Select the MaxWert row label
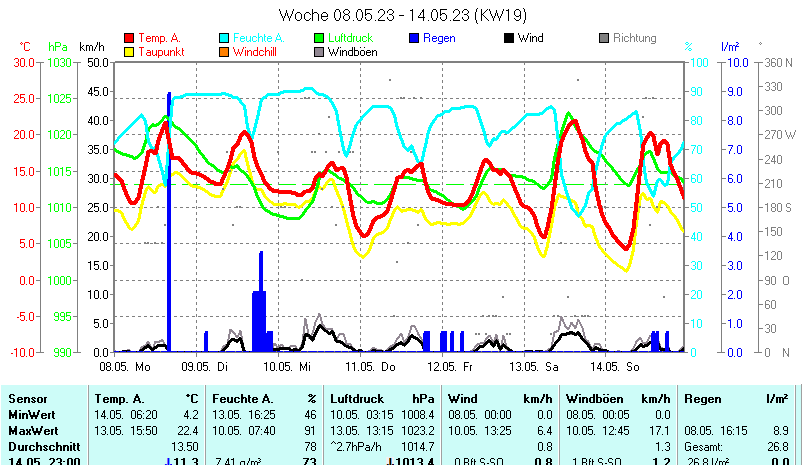The image size is (810, 465). pyautogui.click(x=33, y=429)
